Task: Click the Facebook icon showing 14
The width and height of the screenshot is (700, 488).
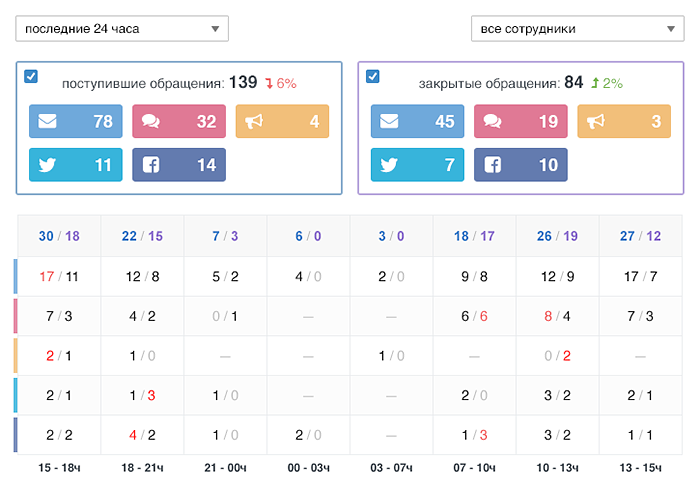Action: (150, 165)
